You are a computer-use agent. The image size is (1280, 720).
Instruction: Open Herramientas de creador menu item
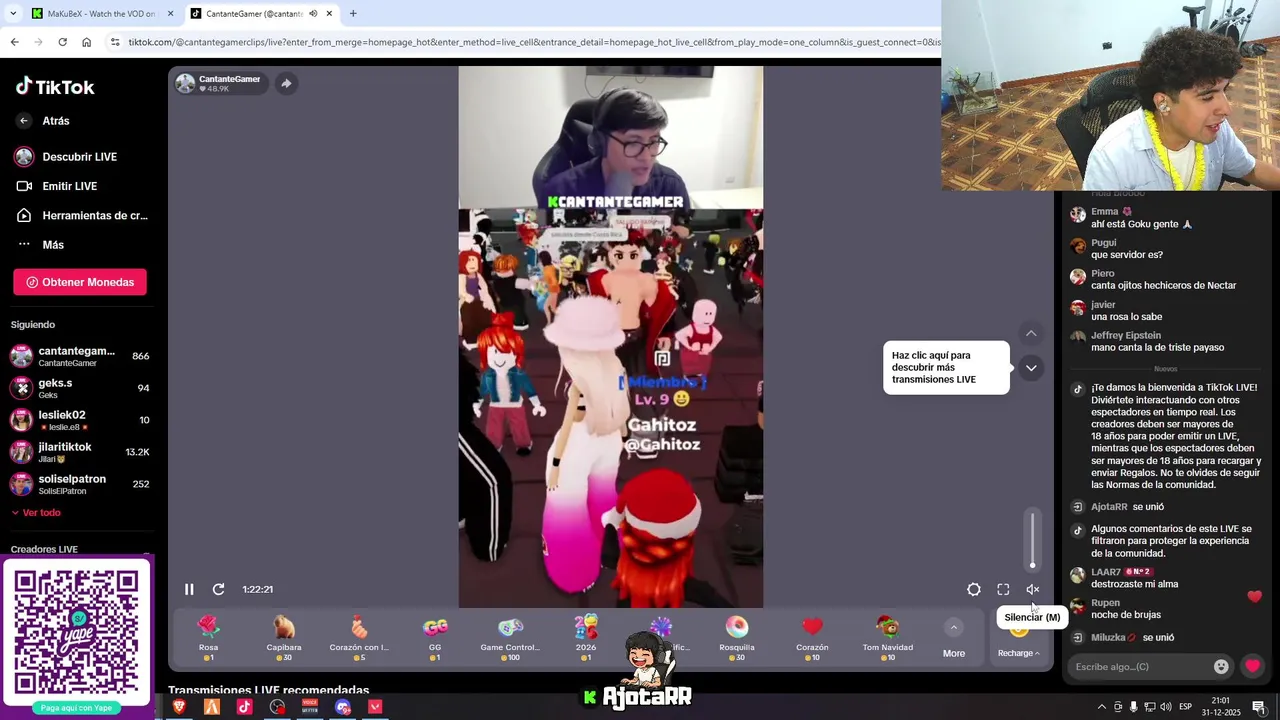81,215
